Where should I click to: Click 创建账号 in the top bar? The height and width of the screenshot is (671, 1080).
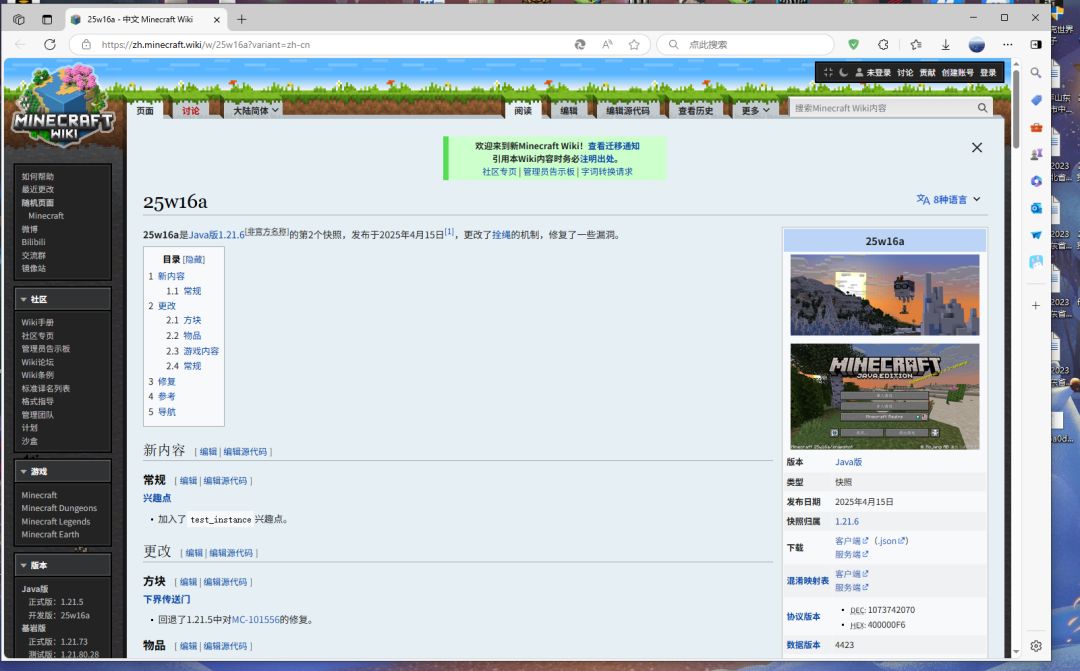point(957,72)
